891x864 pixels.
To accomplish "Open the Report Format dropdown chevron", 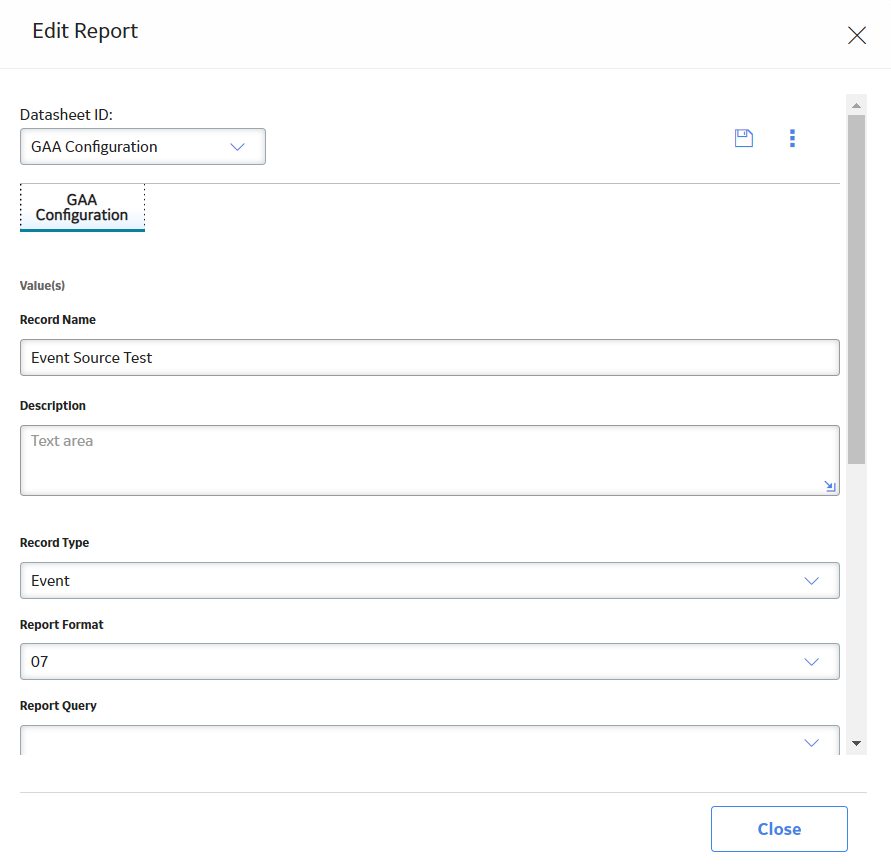I will tap(811, 662).
